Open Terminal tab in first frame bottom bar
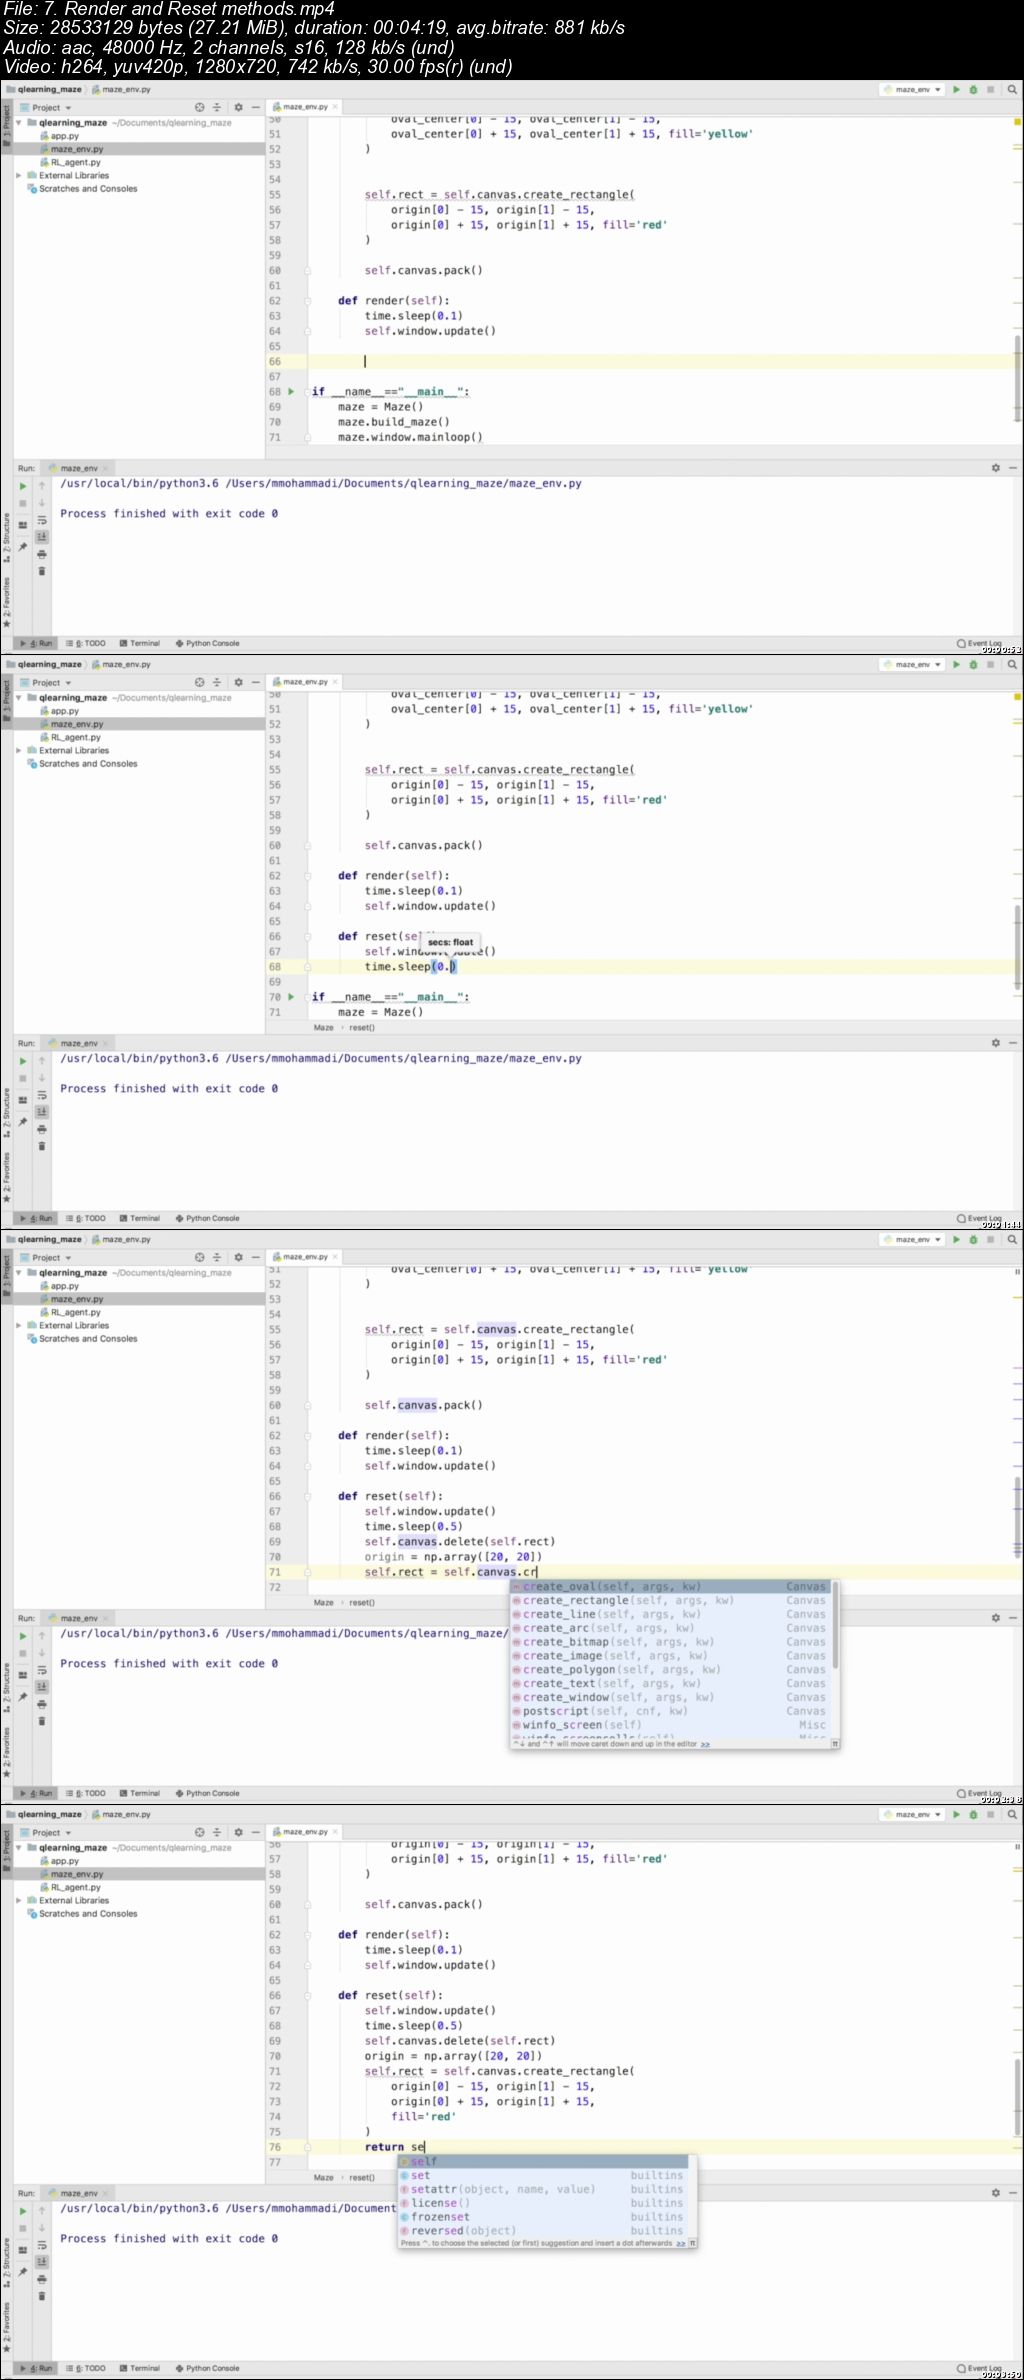Image resolution: width=1024 pixels, height=2380 pixels. [x=139, y=643]
